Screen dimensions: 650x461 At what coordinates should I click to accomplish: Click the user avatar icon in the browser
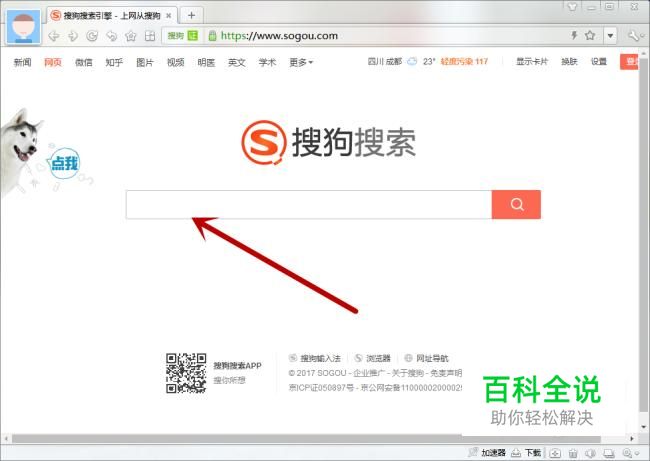click(24, 27)
